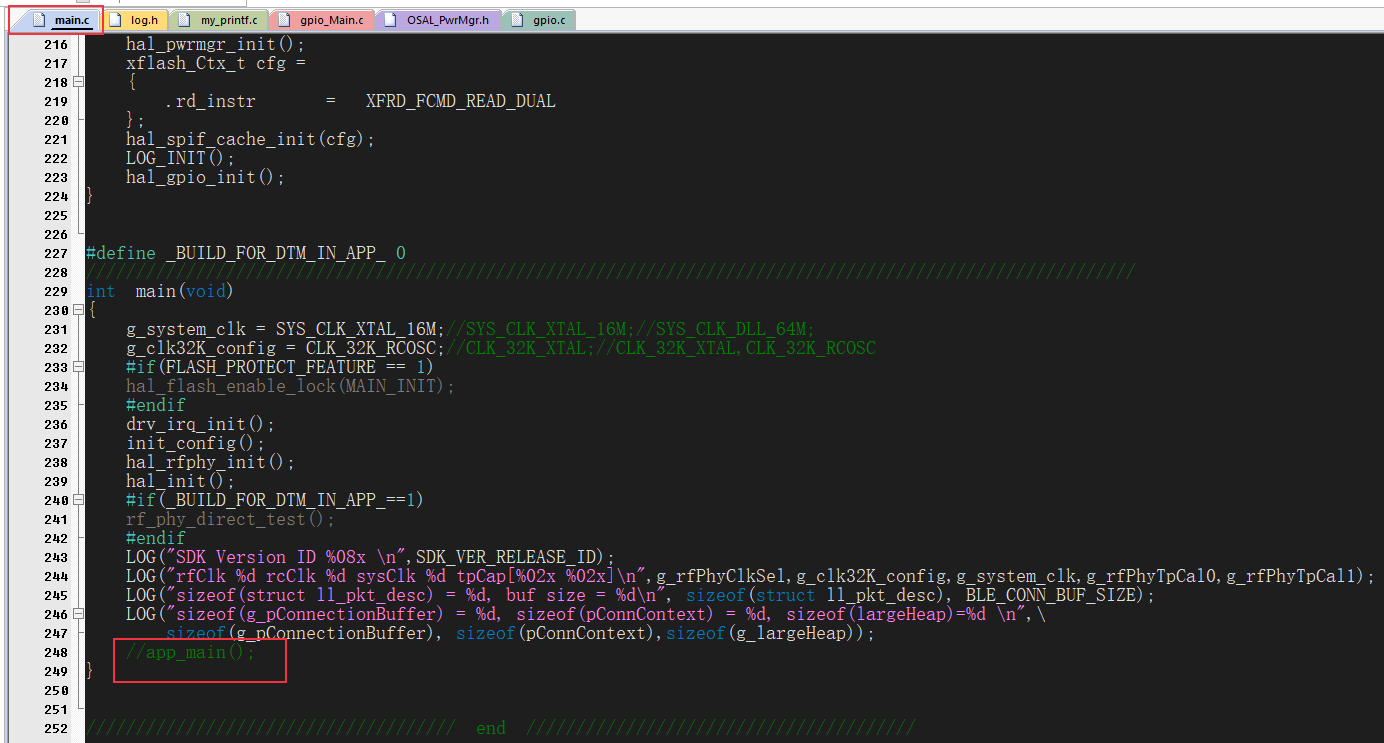This screenshot has width=1384, height=743.
Task: Click the hal_gpio_init(); statement
Action: tap(205, 177)
